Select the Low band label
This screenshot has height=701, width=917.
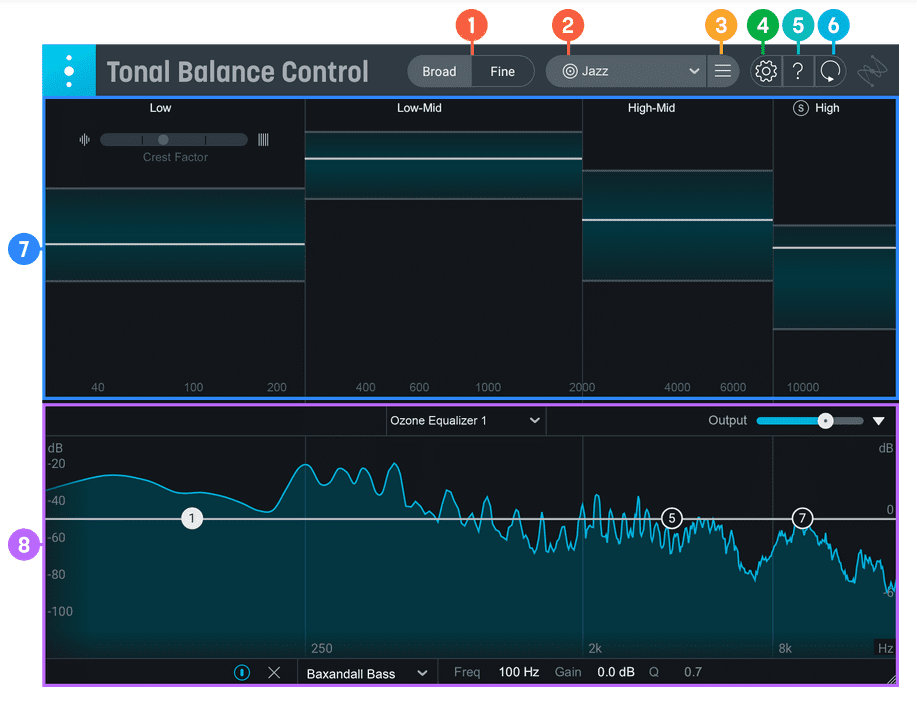tap(160, 108)
